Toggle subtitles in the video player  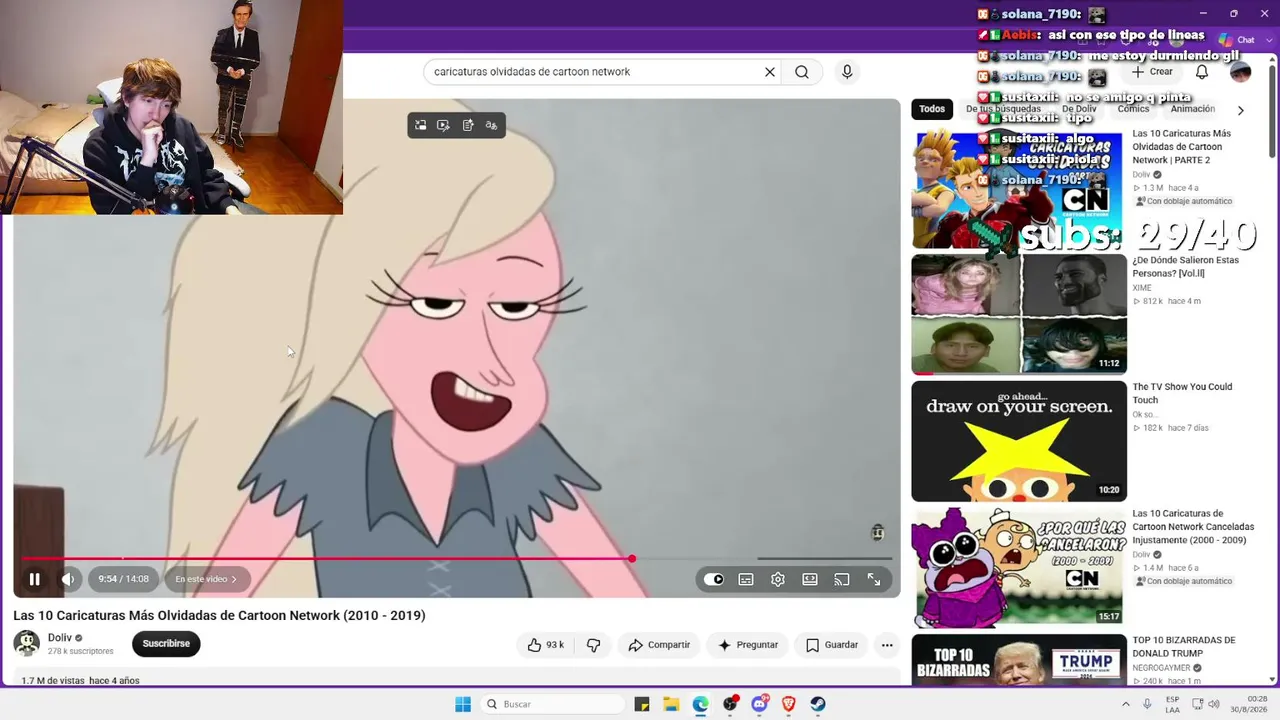tap(746, 579)
